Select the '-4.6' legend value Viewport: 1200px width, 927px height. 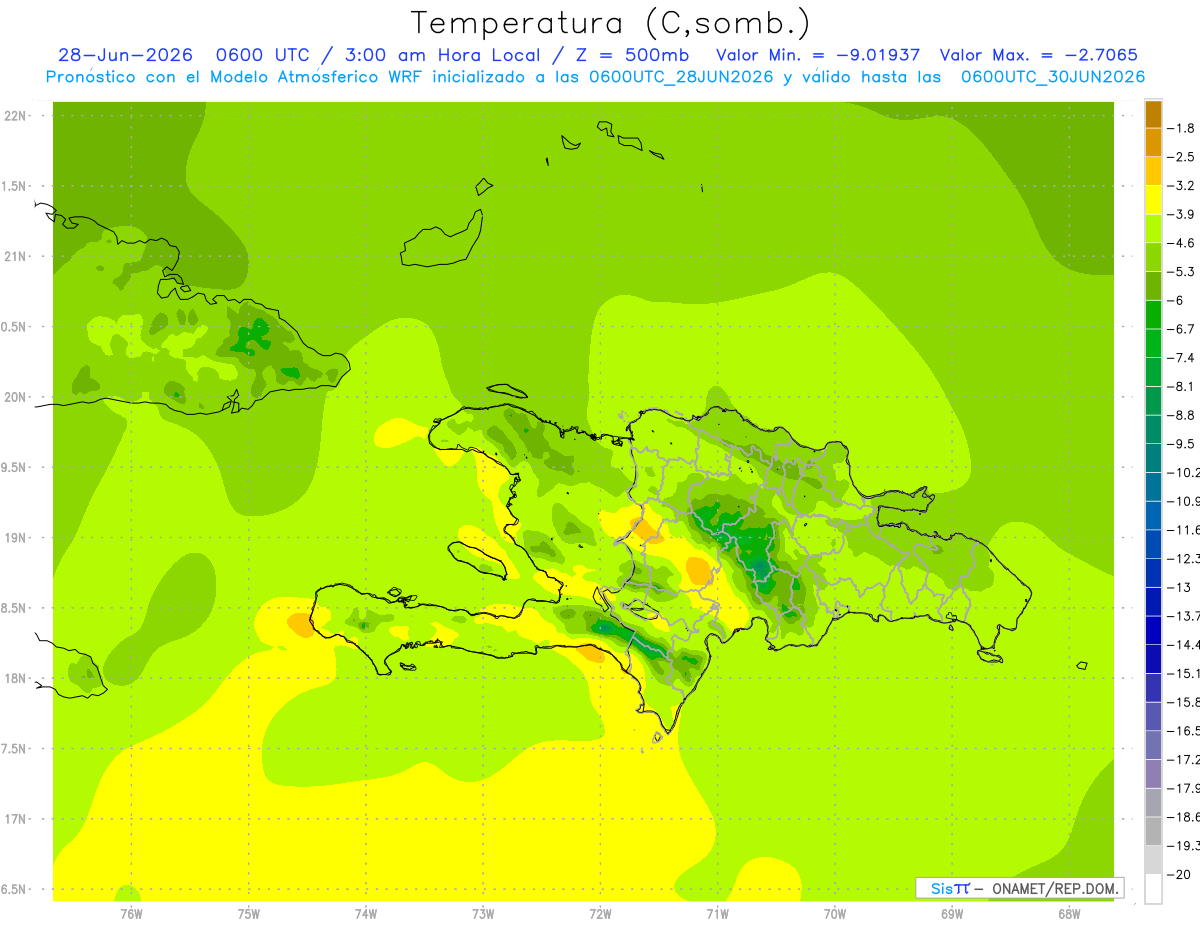coord(1182,243)
